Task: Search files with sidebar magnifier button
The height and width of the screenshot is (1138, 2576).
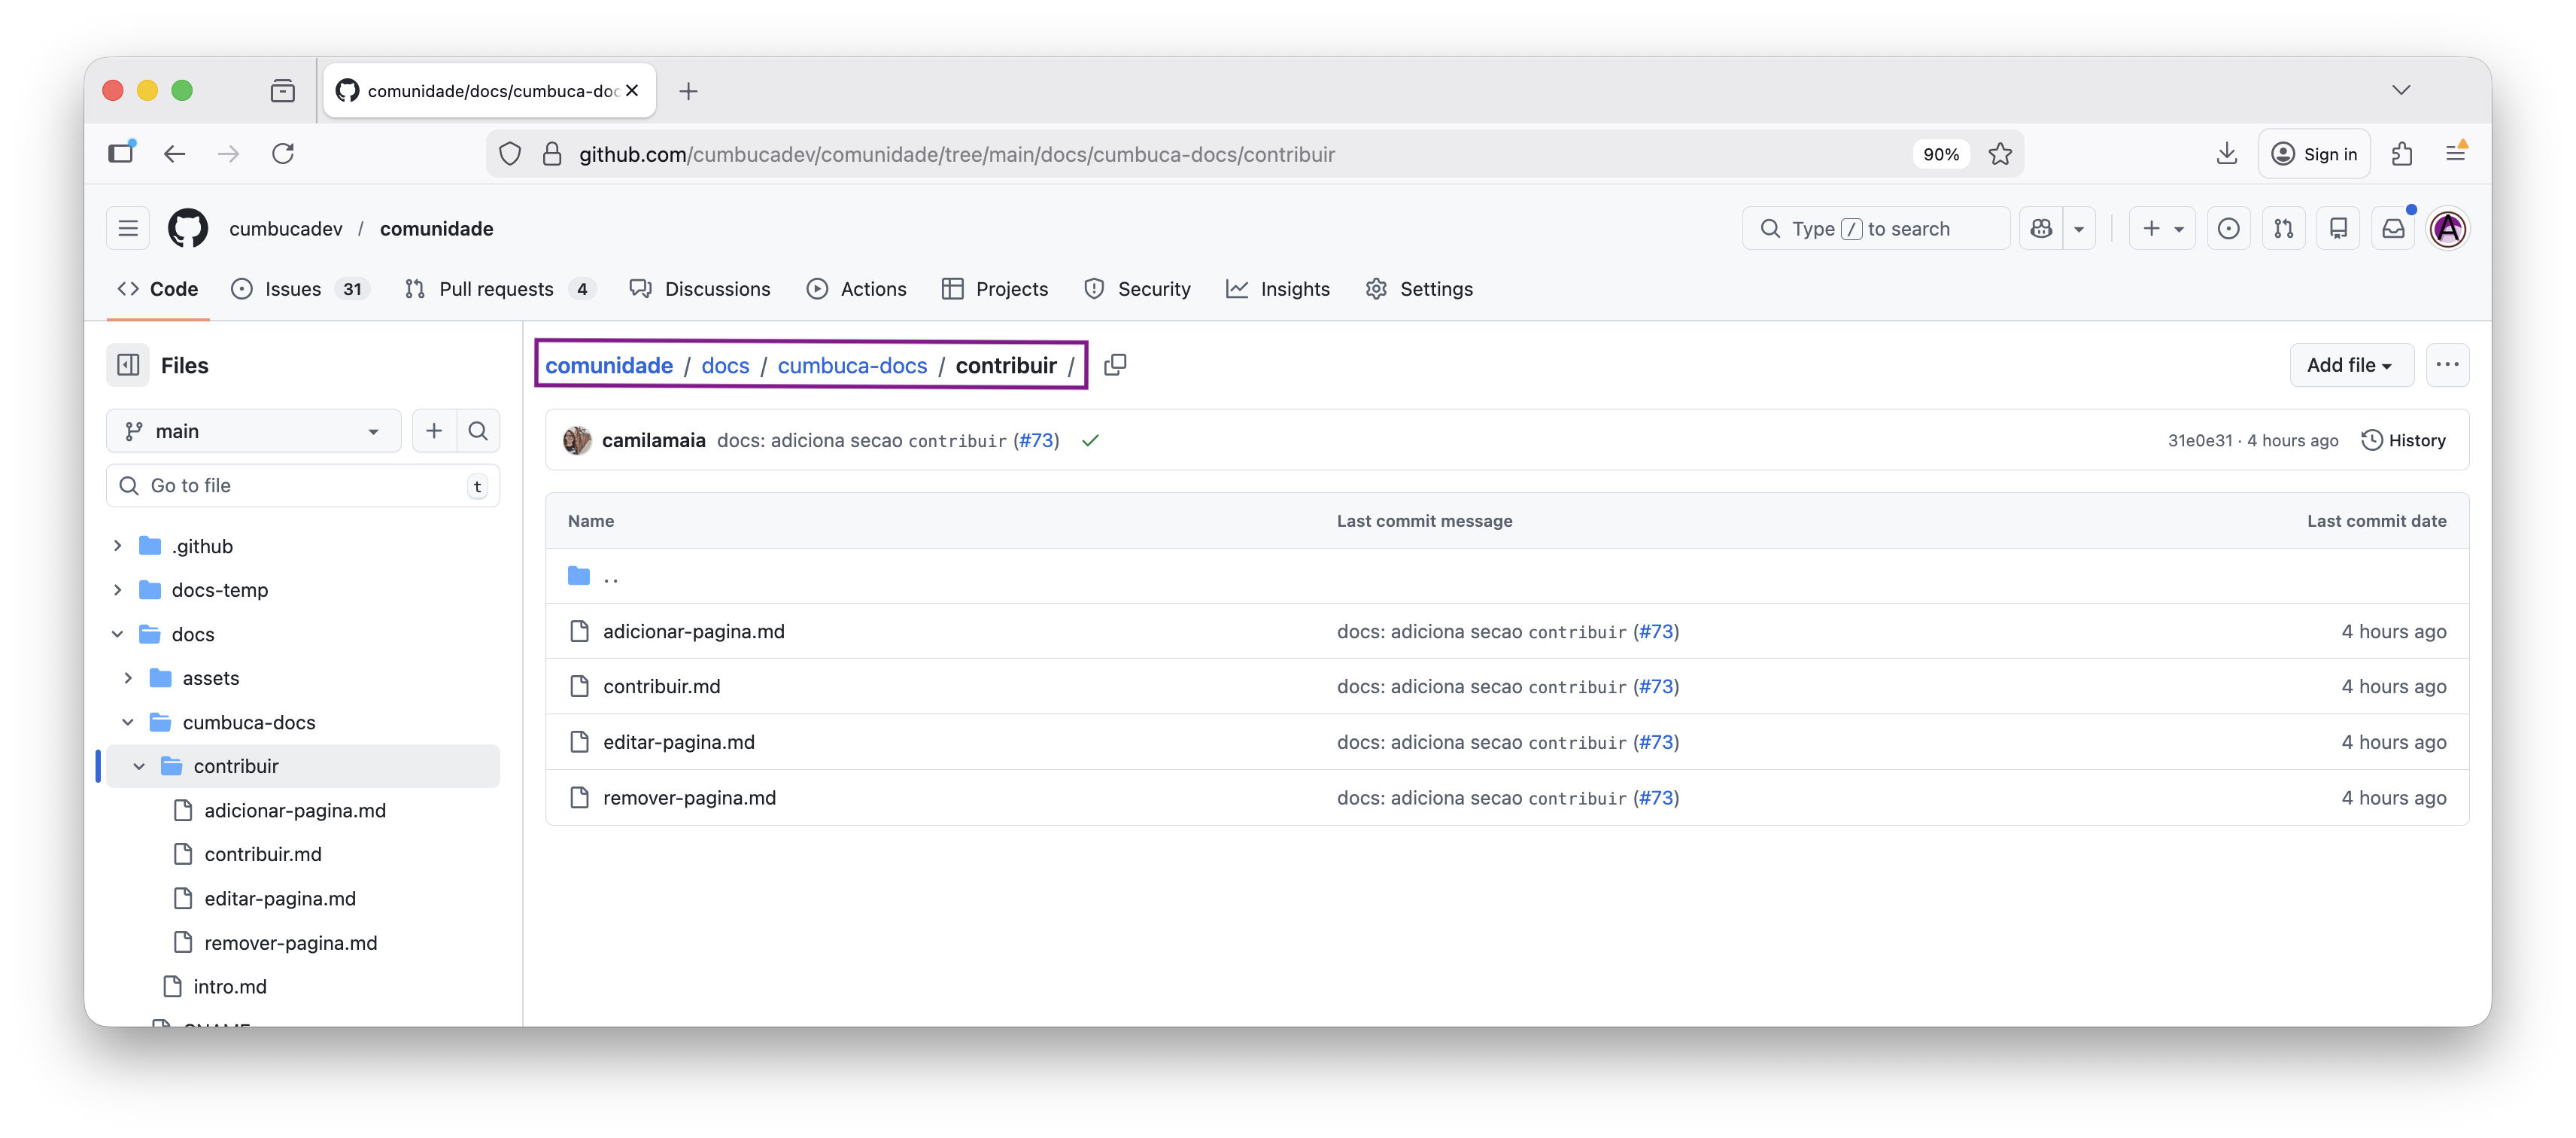Action: pos(478,431)
